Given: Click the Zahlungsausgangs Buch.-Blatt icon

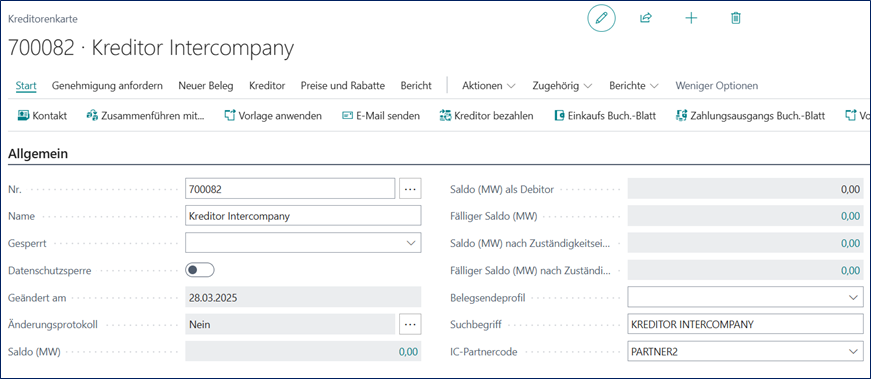Looking at the screenshot, I should 681,116.
